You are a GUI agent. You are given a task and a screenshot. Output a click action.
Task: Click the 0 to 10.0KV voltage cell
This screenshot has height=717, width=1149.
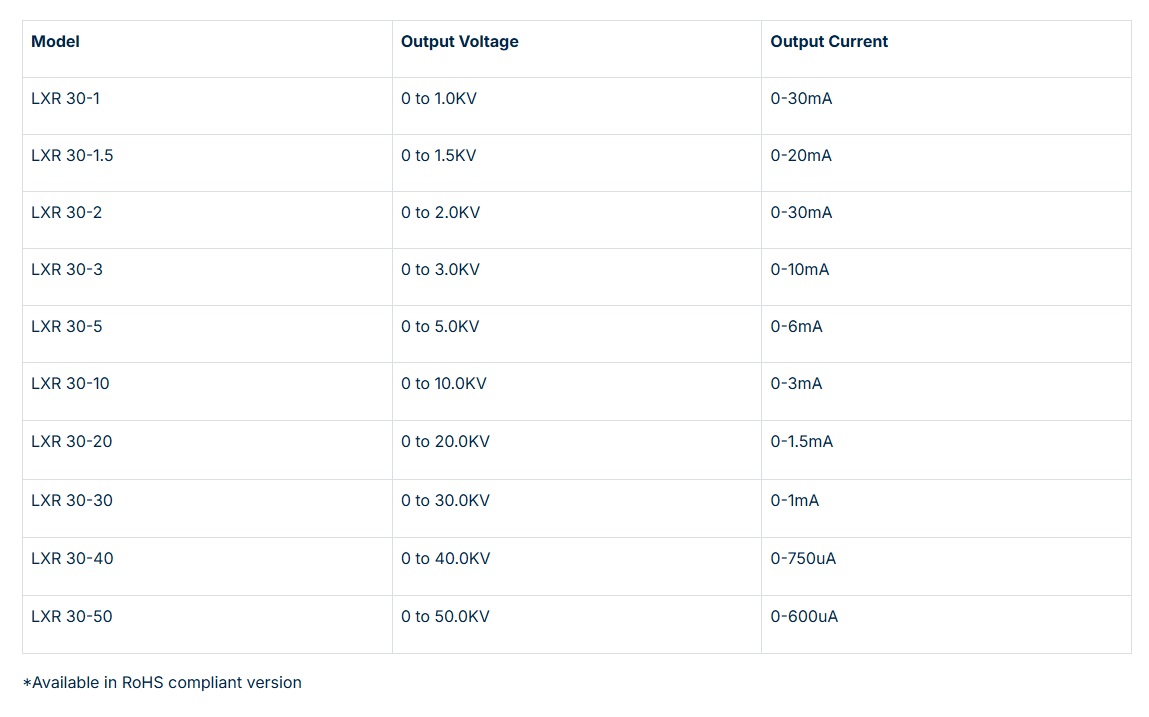coord(444,384)
